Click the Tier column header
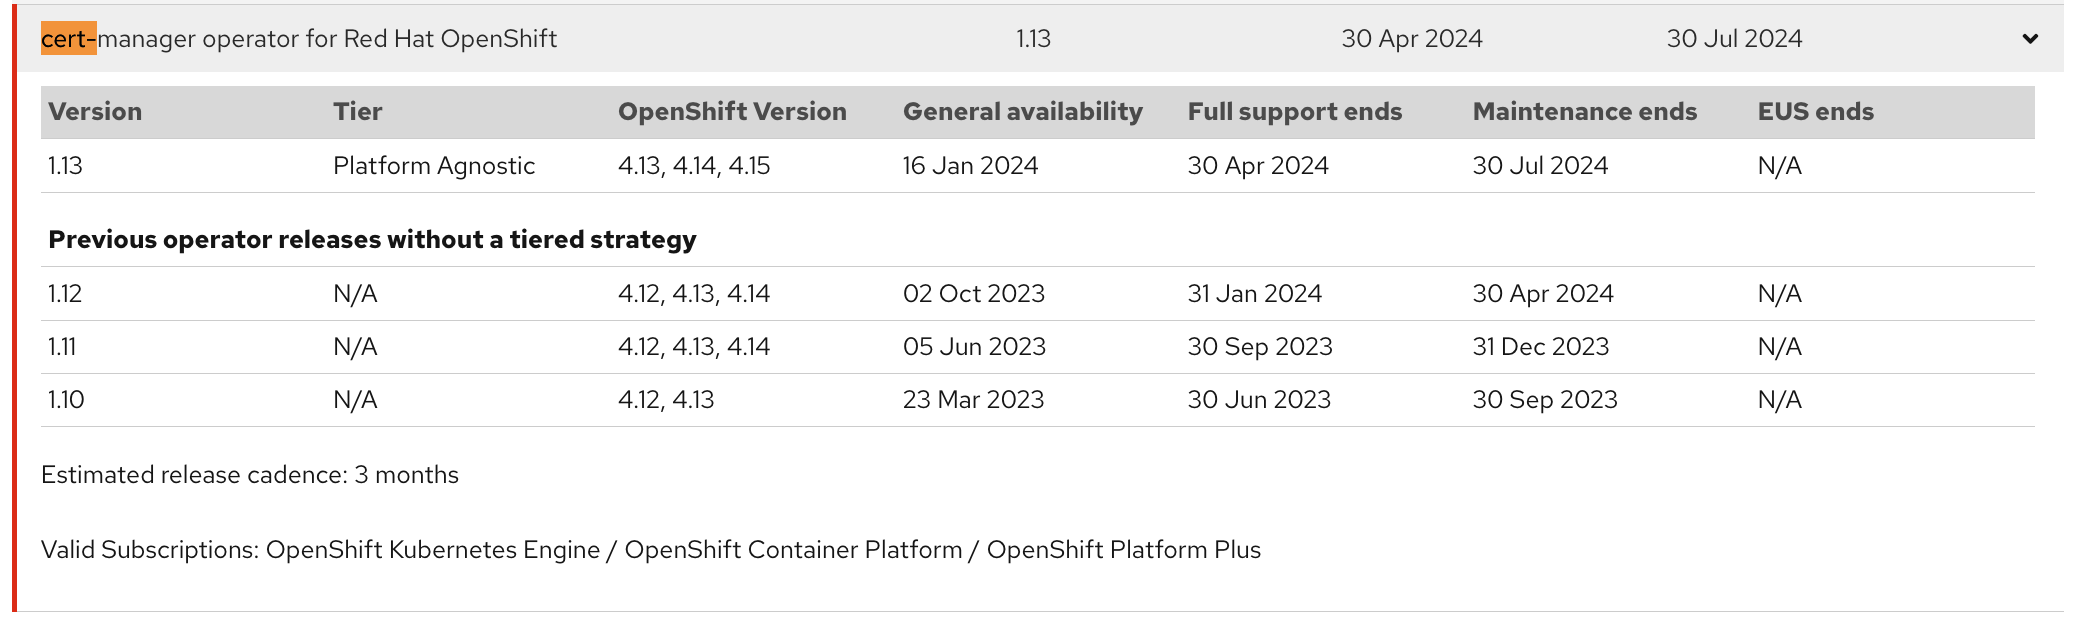 pos(357,112)
